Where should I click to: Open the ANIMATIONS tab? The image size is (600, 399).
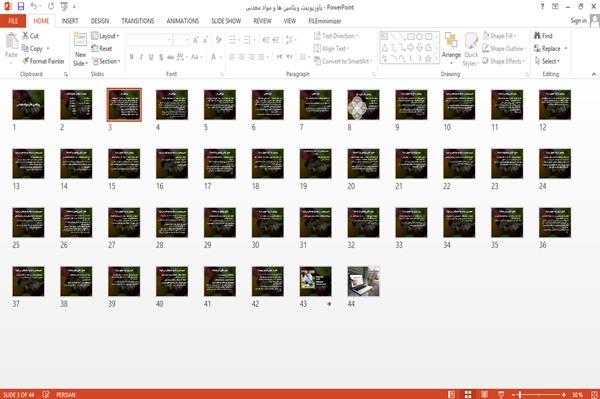tap(183, 21)
